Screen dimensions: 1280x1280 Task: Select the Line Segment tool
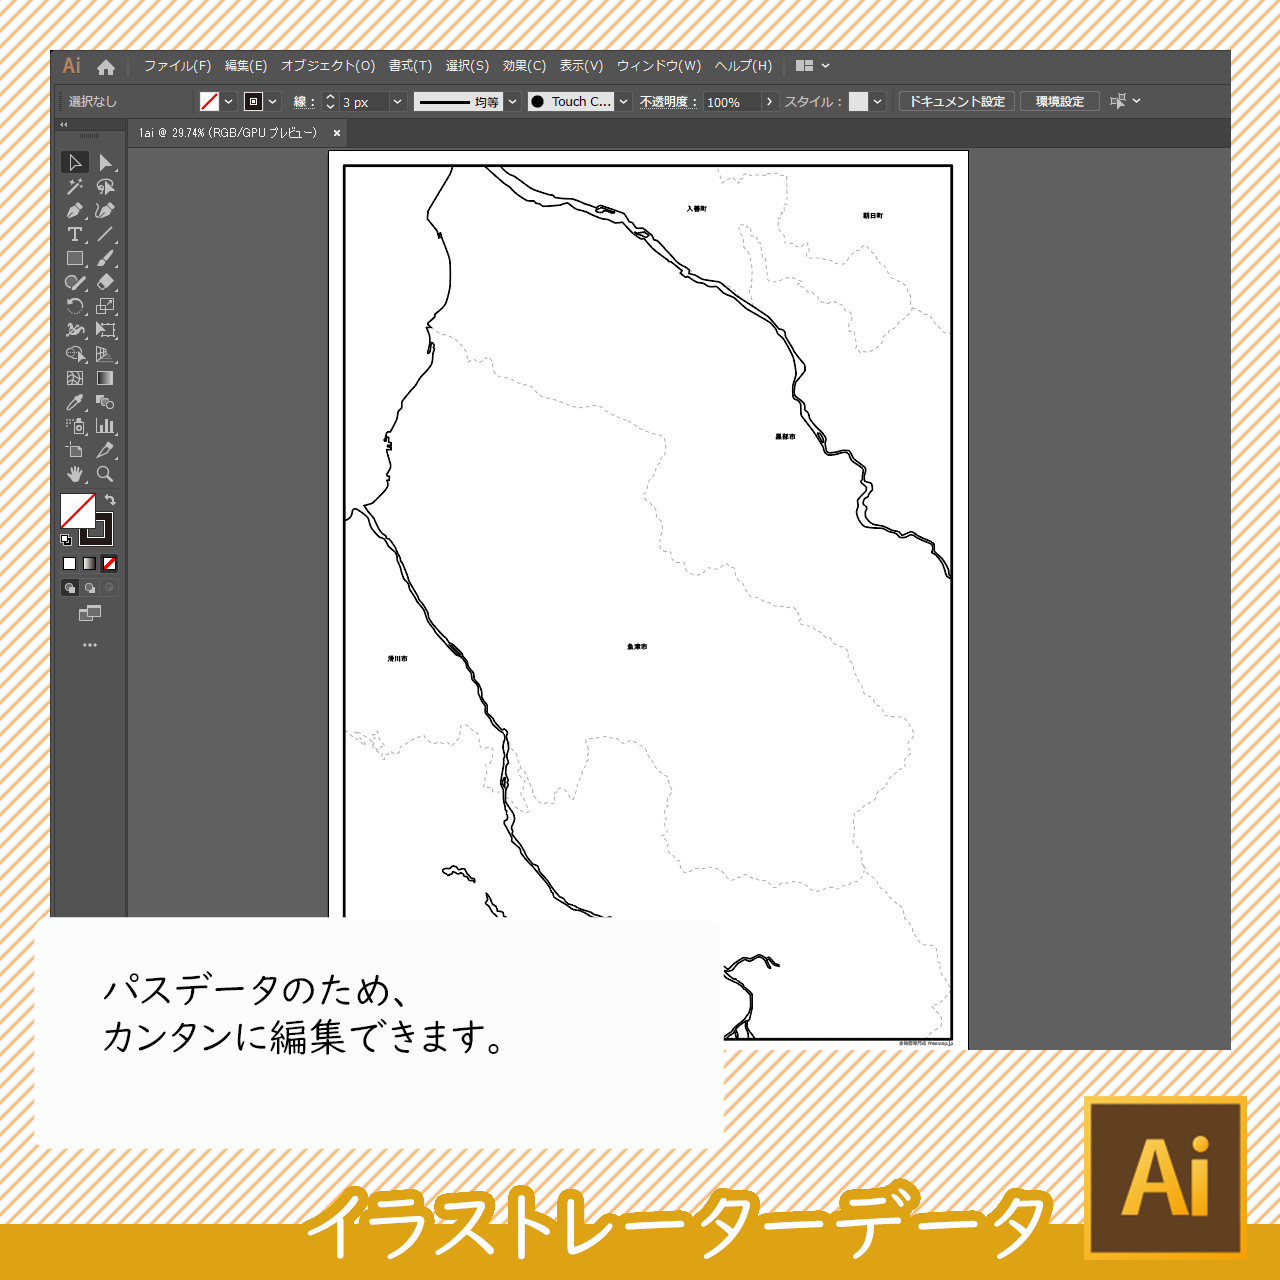[105, 234]
